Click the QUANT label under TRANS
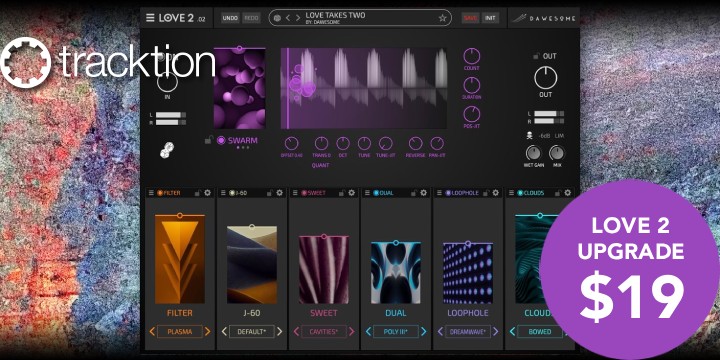 click(x=321, y=165)
